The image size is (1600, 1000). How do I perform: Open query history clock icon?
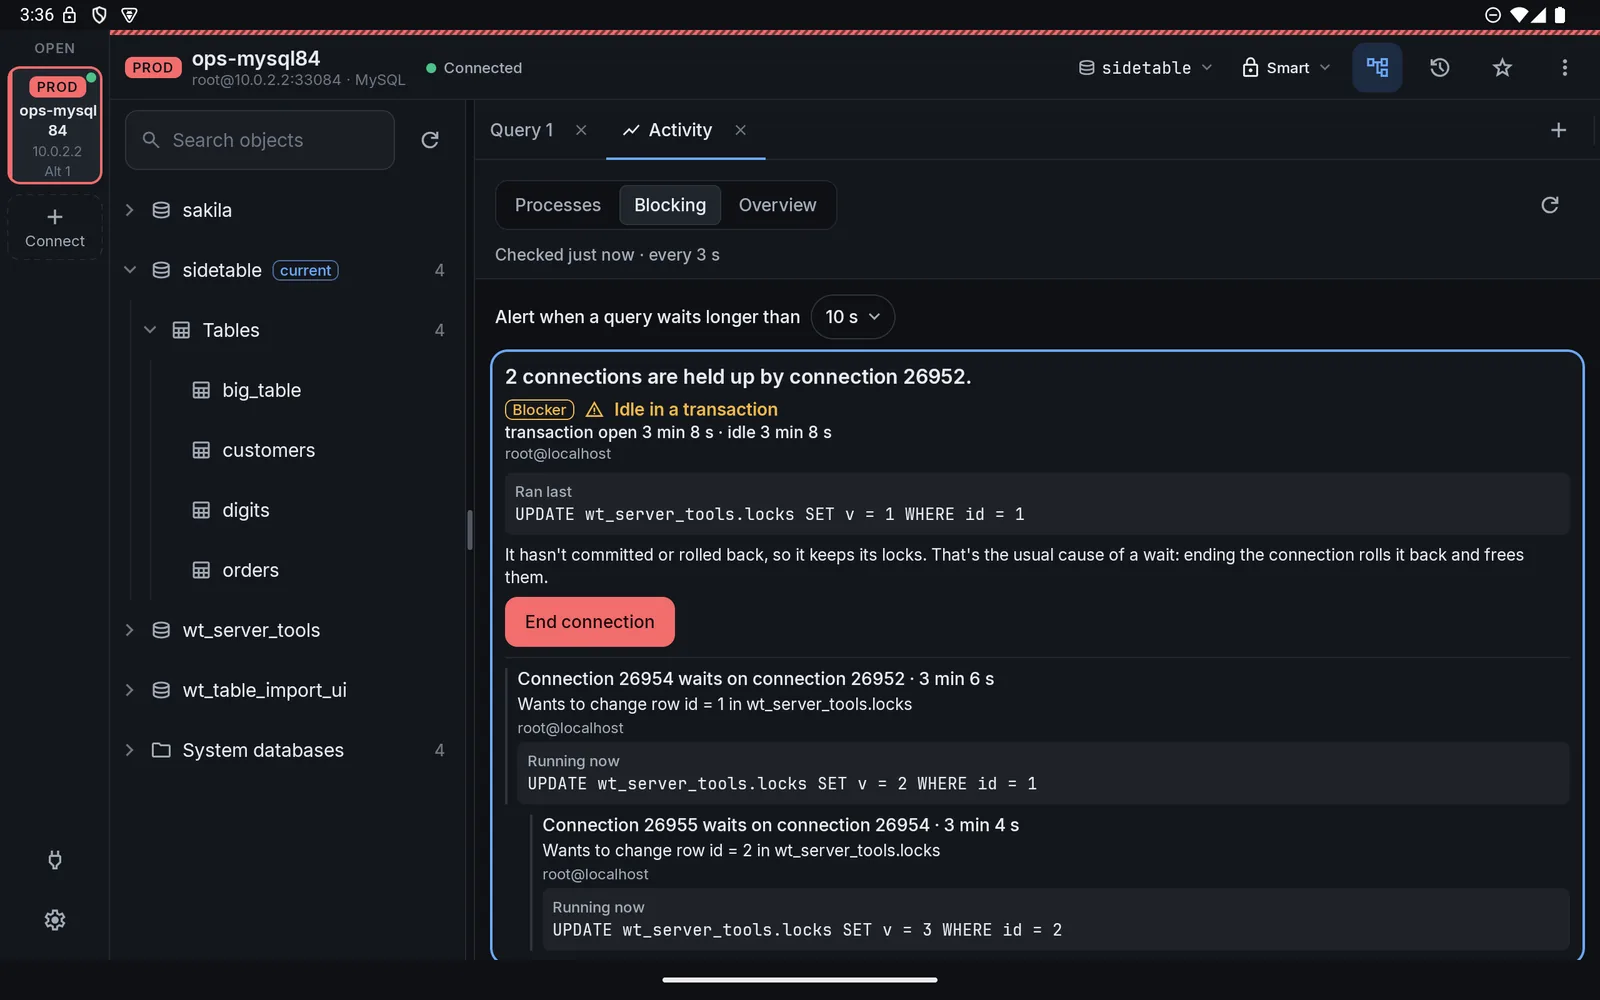[x=1439, y=68]
